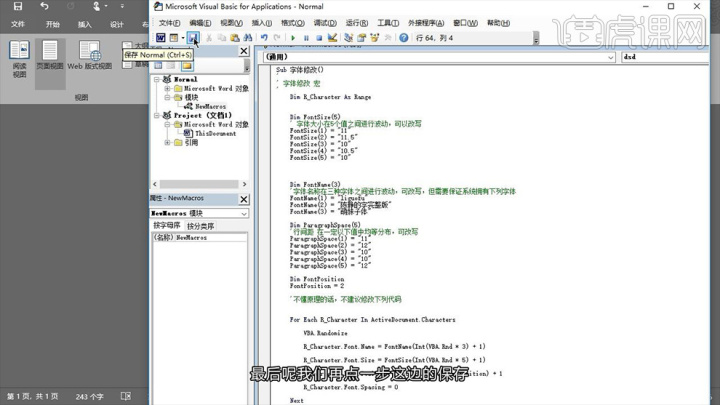
Task: Undo last edit in VBA editor toolbar
Action: coord(264,38)
